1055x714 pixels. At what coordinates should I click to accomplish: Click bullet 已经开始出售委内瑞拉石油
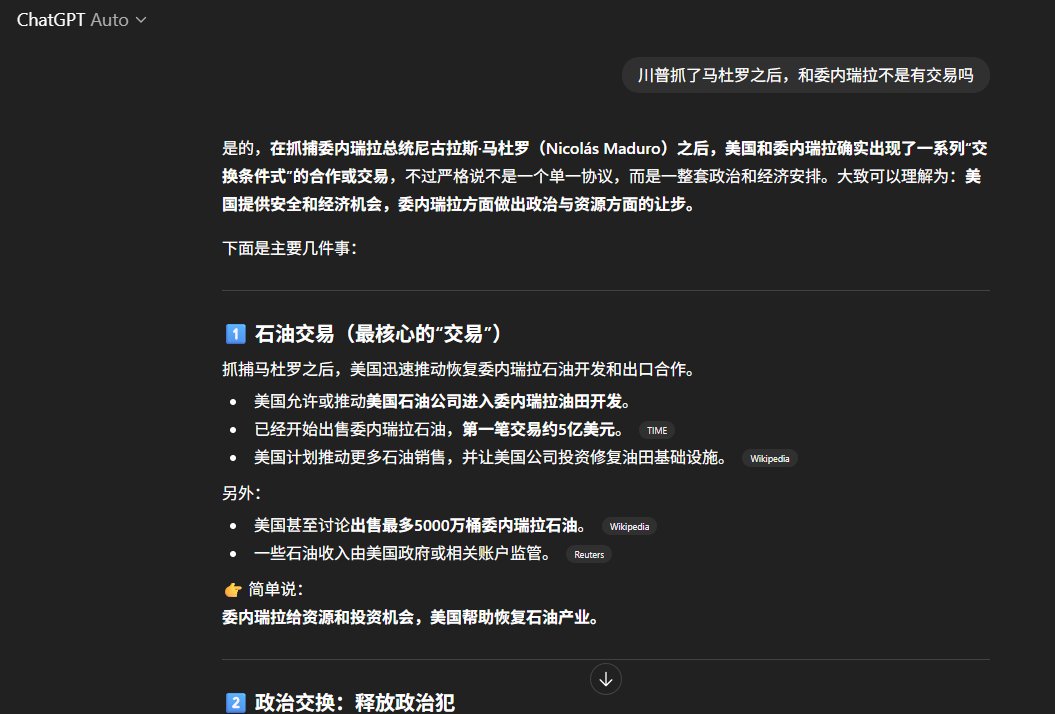click(x=439, y=430)
